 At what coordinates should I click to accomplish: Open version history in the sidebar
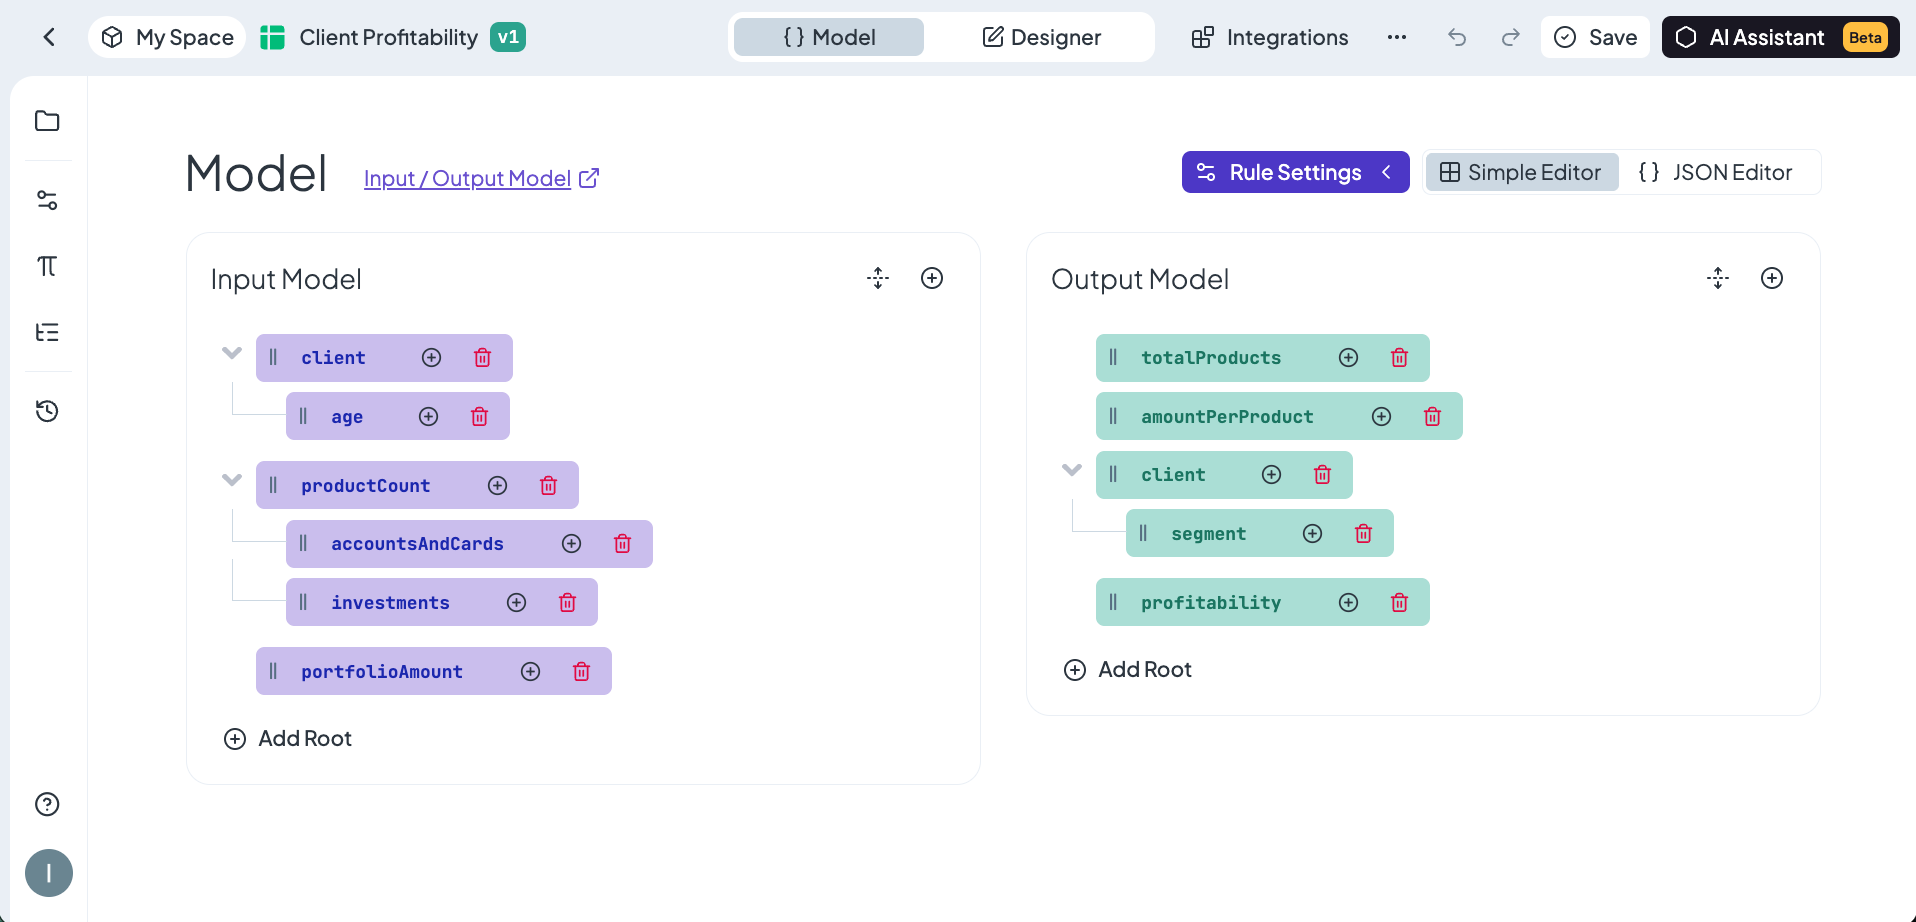point(47,411)
